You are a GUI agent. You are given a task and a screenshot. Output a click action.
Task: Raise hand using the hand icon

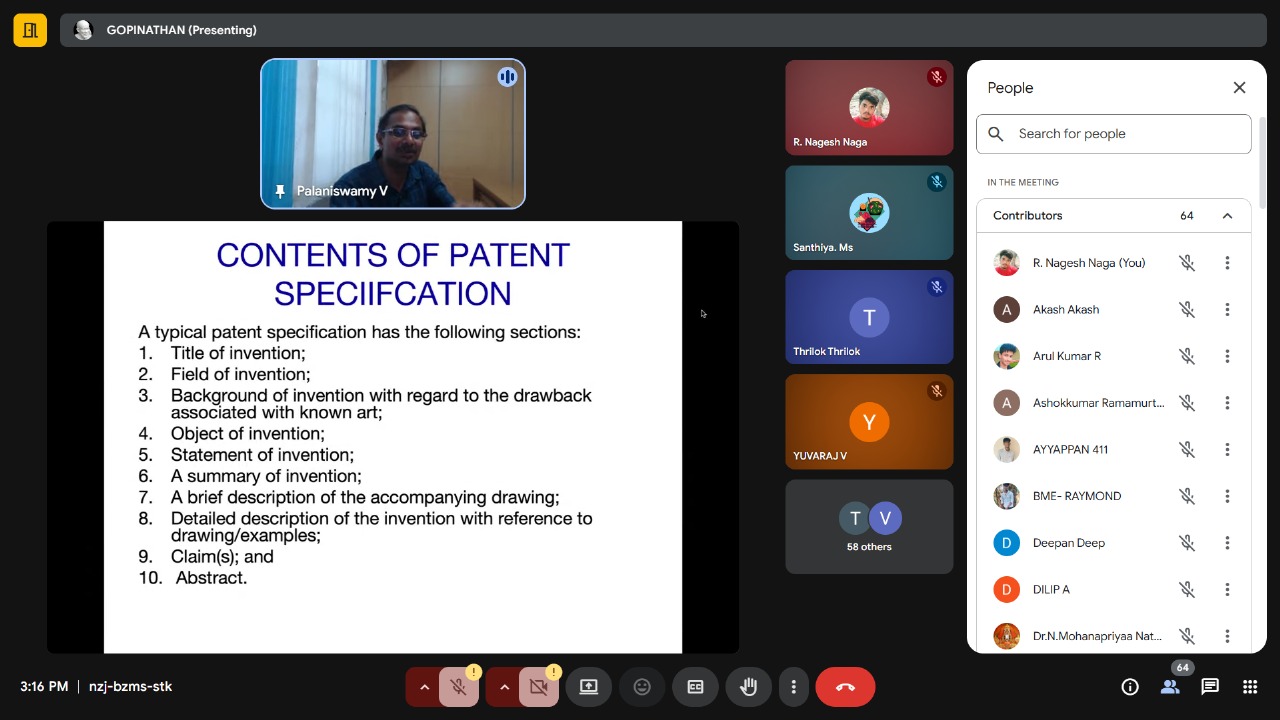point(748,687)
